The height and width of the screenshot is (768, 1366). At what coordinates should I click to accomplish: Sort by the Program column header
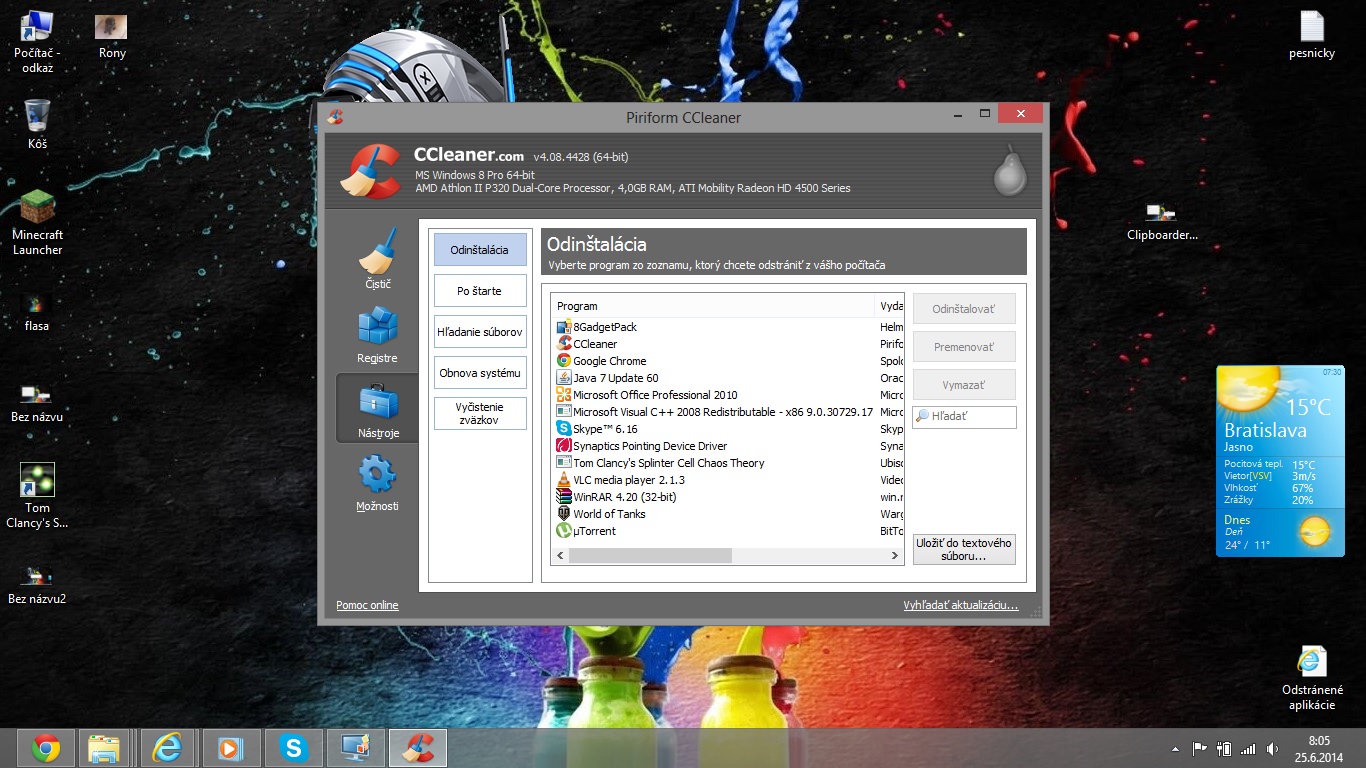(714, 306)
